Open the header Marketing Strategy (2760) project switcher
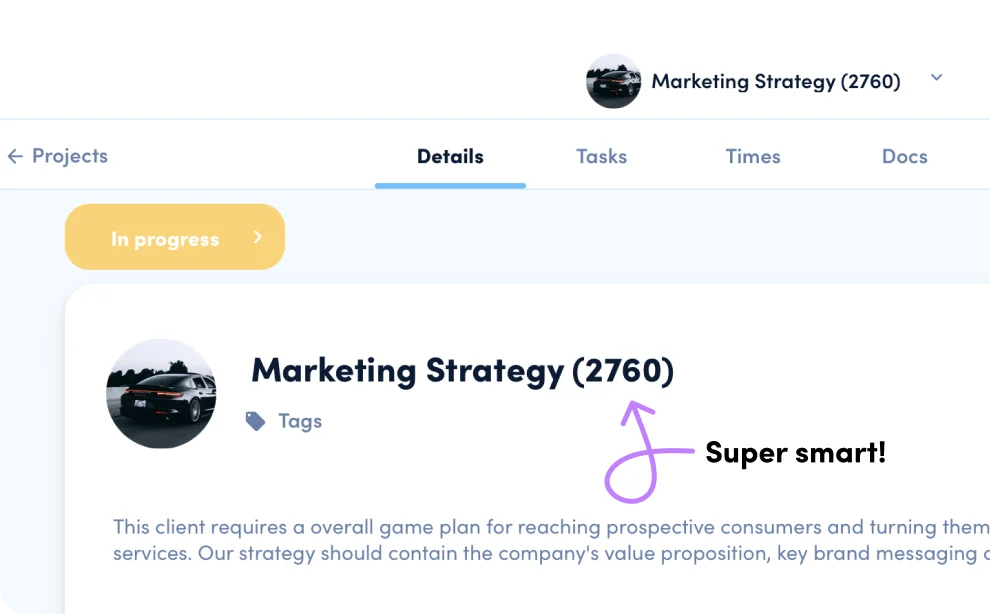The width and height of the screenshot is (990, 614). point(775,81)
